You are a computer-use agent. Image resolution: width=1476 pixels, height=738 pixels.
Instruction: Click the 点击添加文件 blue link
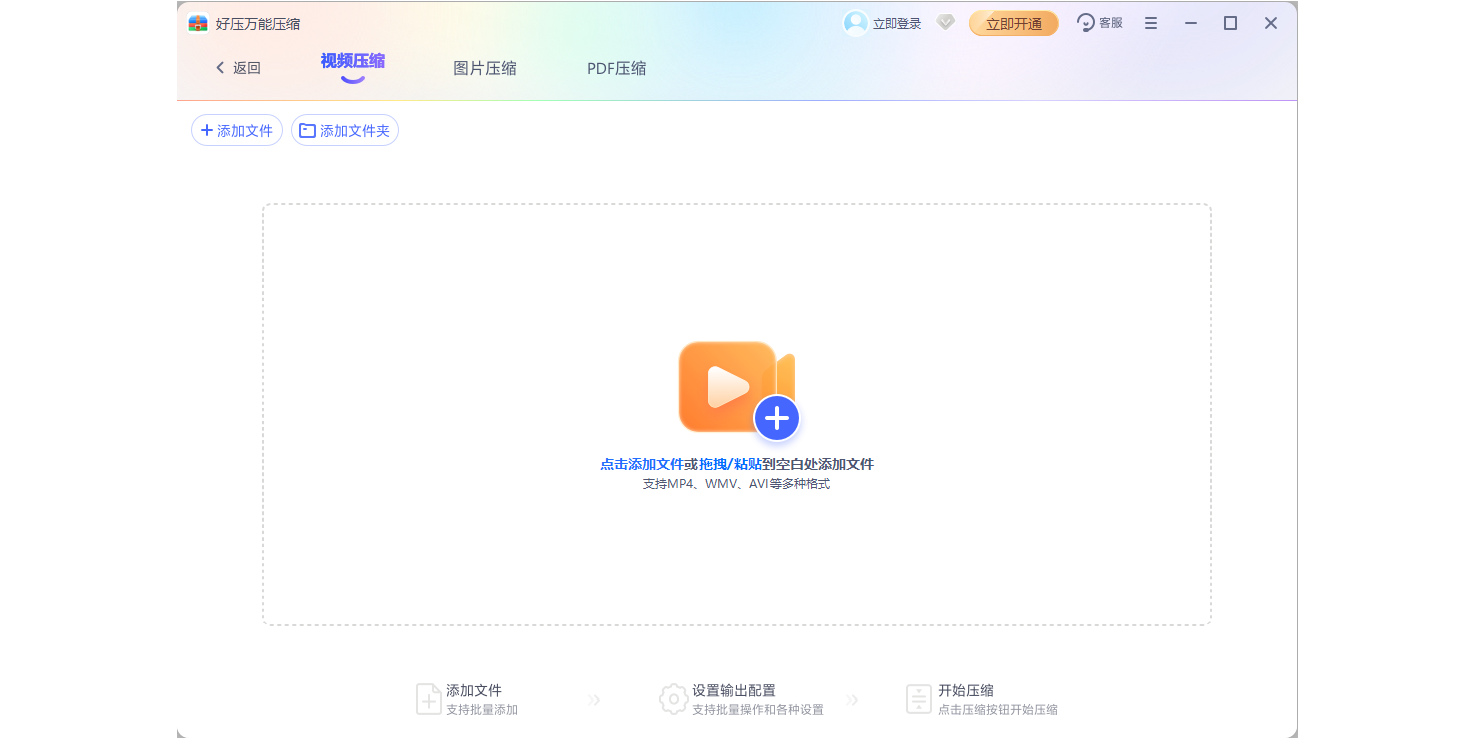641,464
